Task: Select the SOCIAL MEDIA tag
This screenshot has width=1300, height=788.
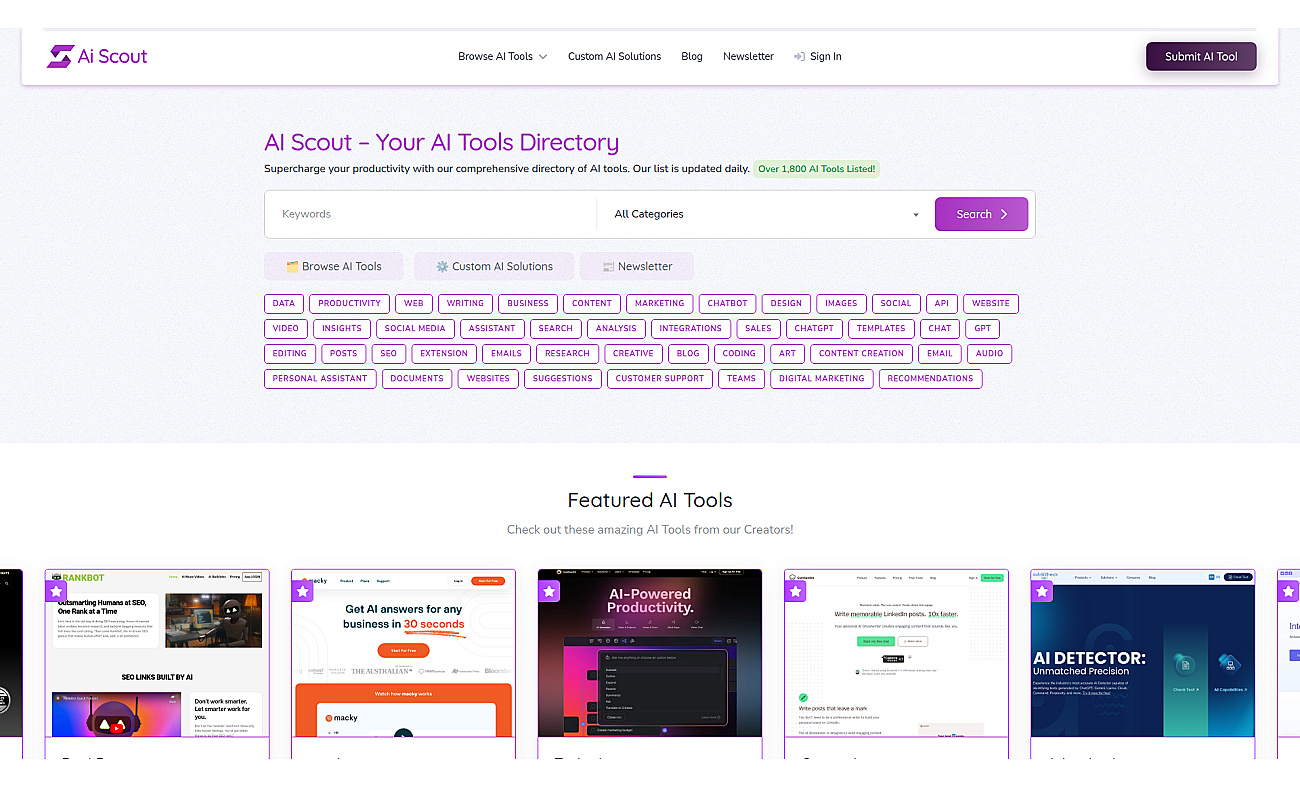Action: tap(415, 328)
